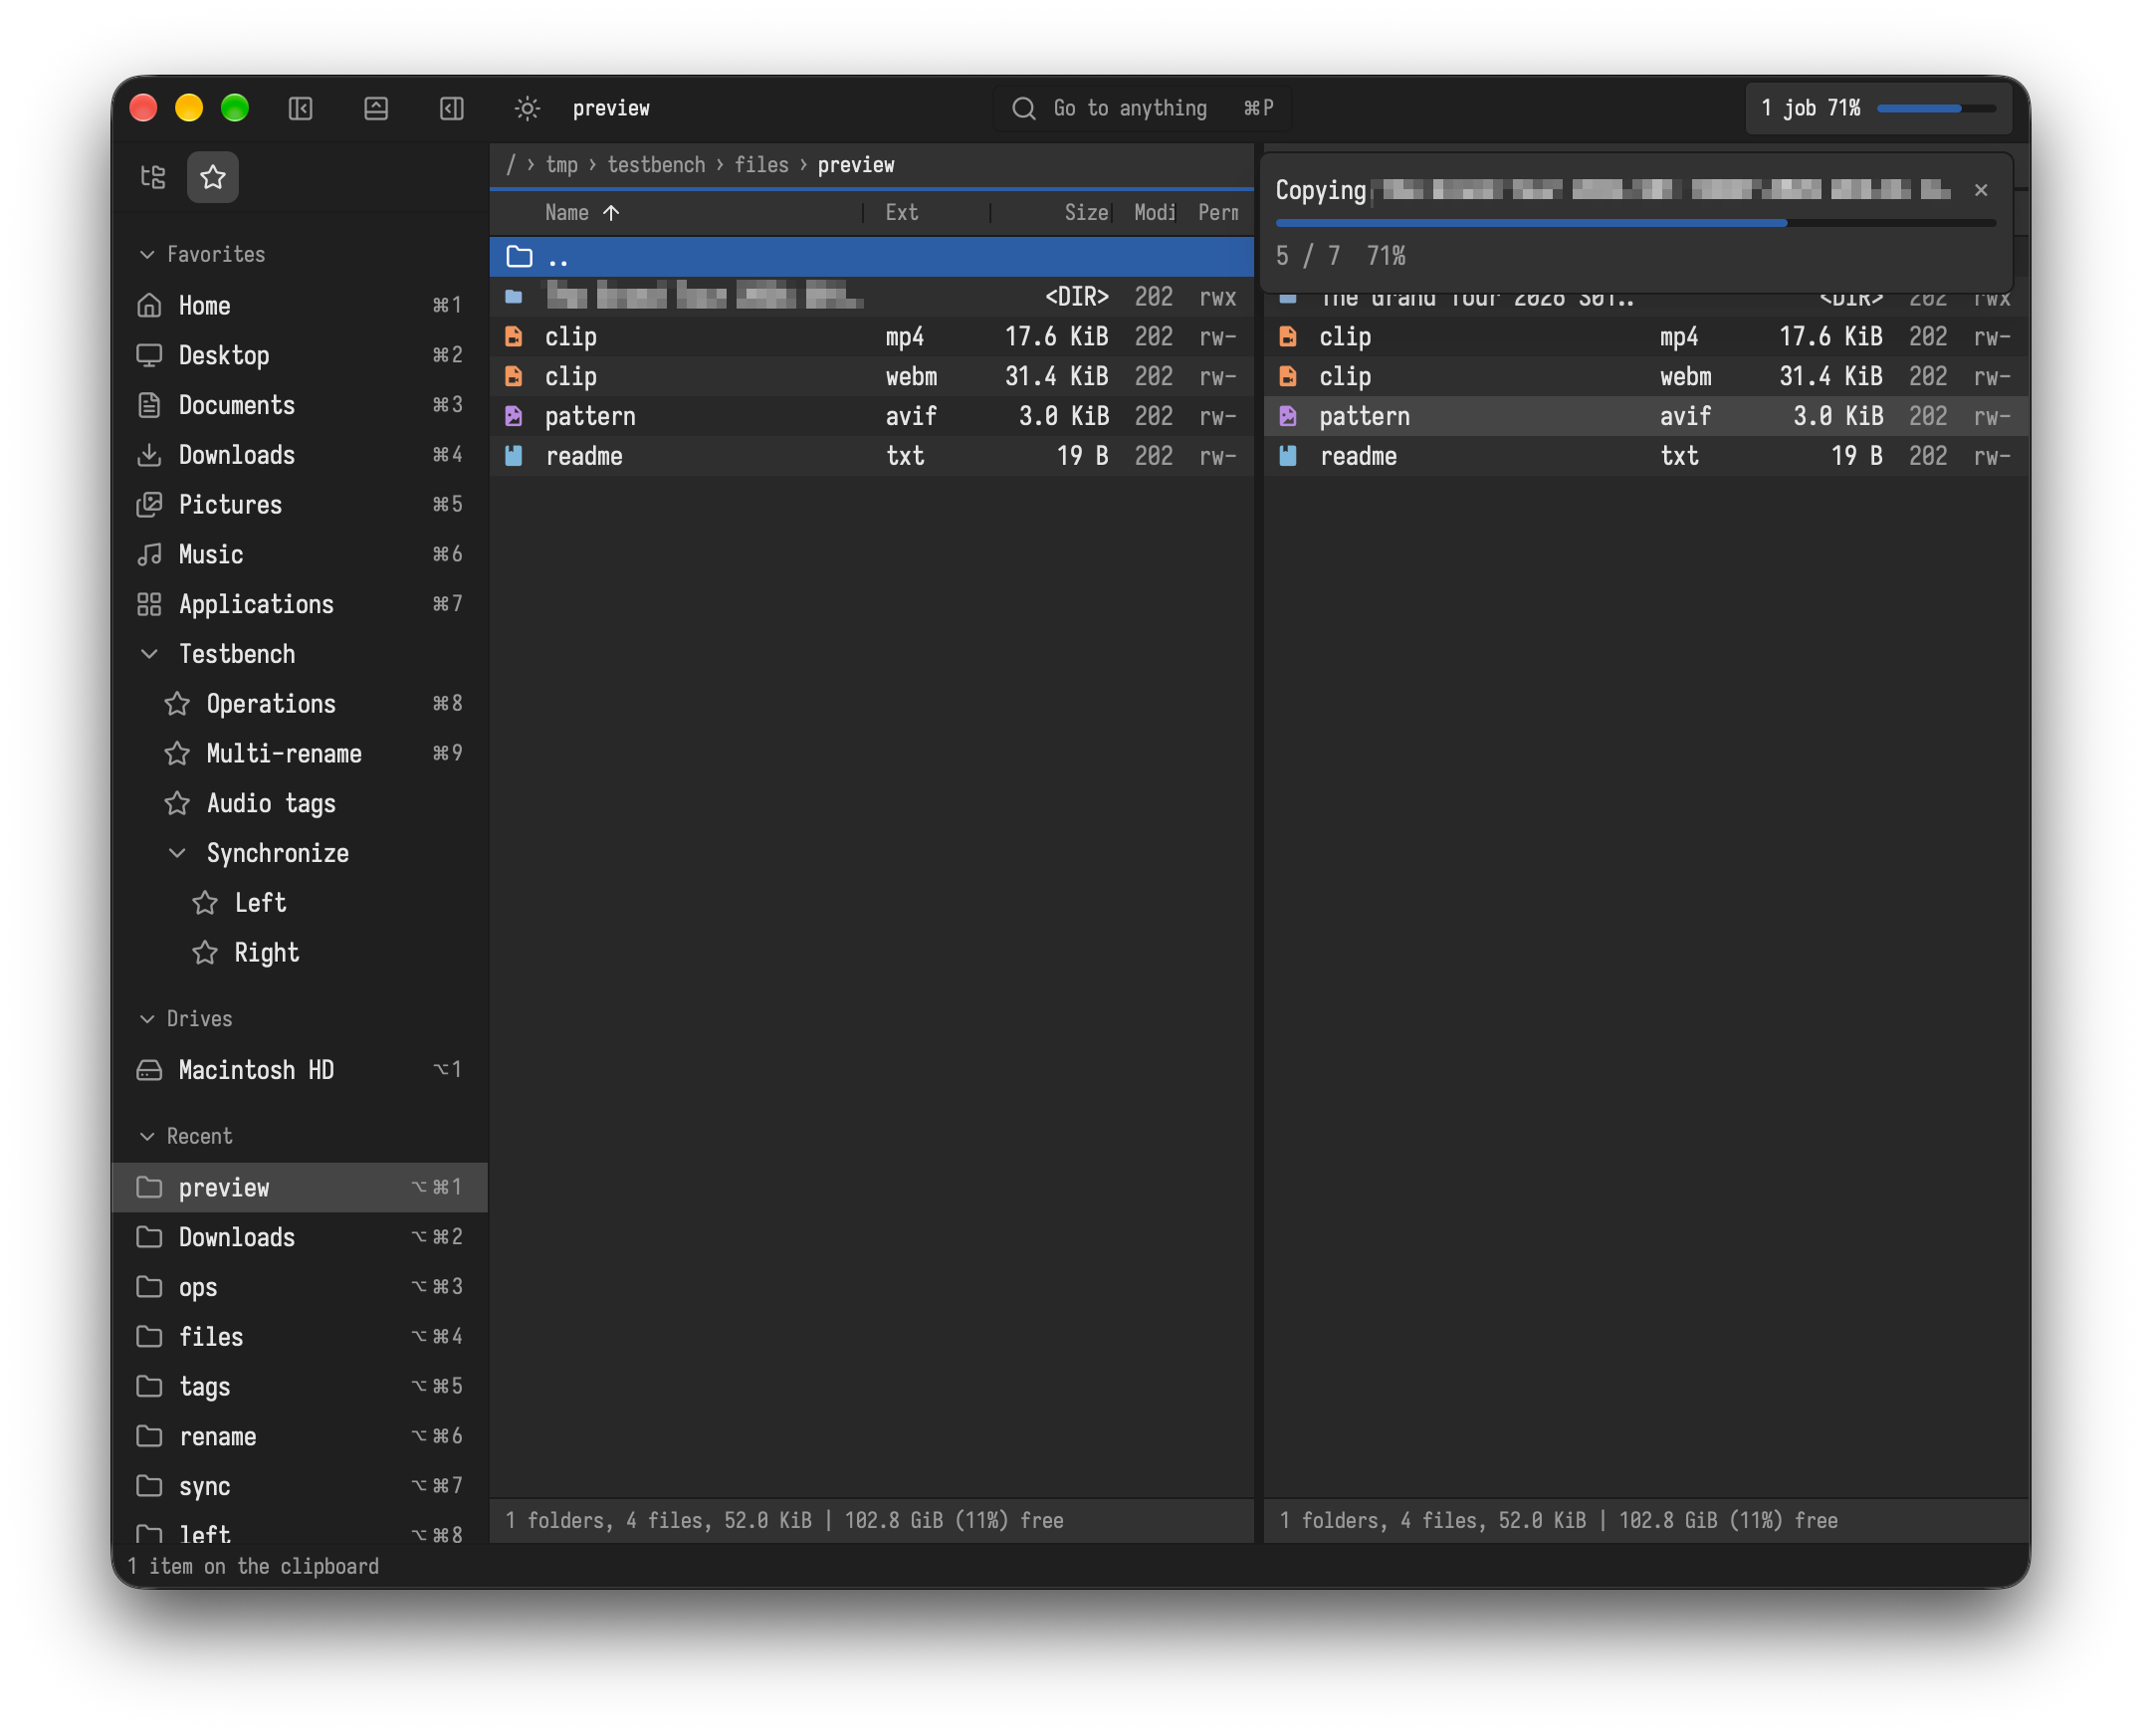
Task: Toggle the left sidebar panel icon
Action: tap(301, 108)
